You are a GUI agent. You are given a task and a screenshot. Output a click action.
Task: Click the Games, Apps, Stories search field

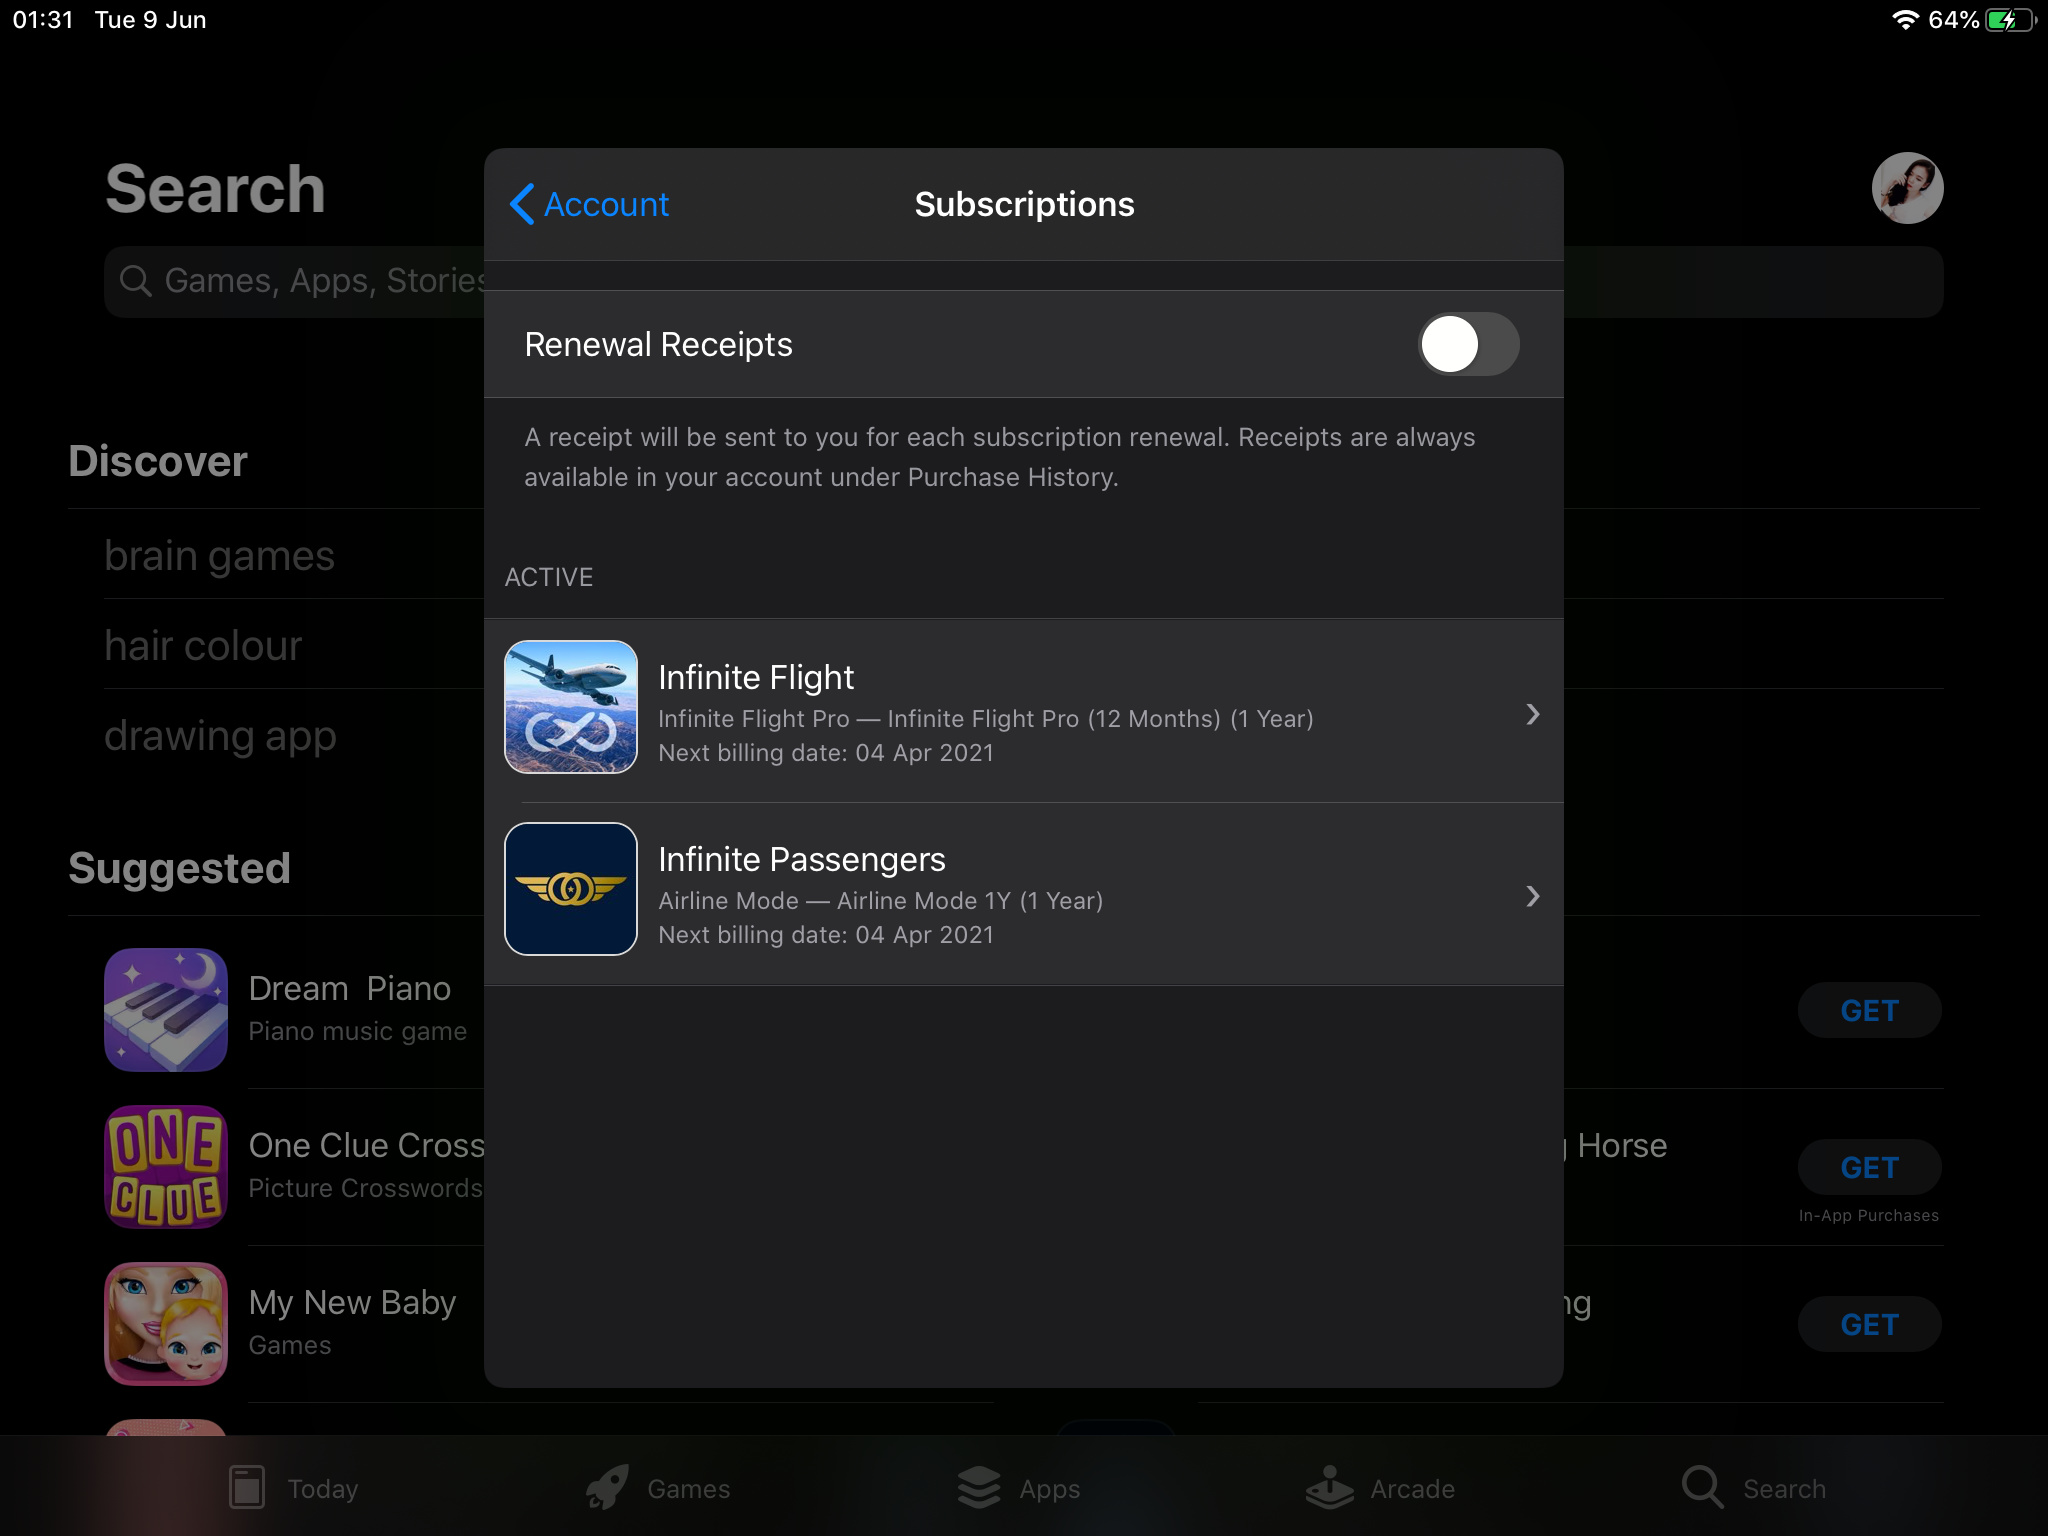point(320,281)
